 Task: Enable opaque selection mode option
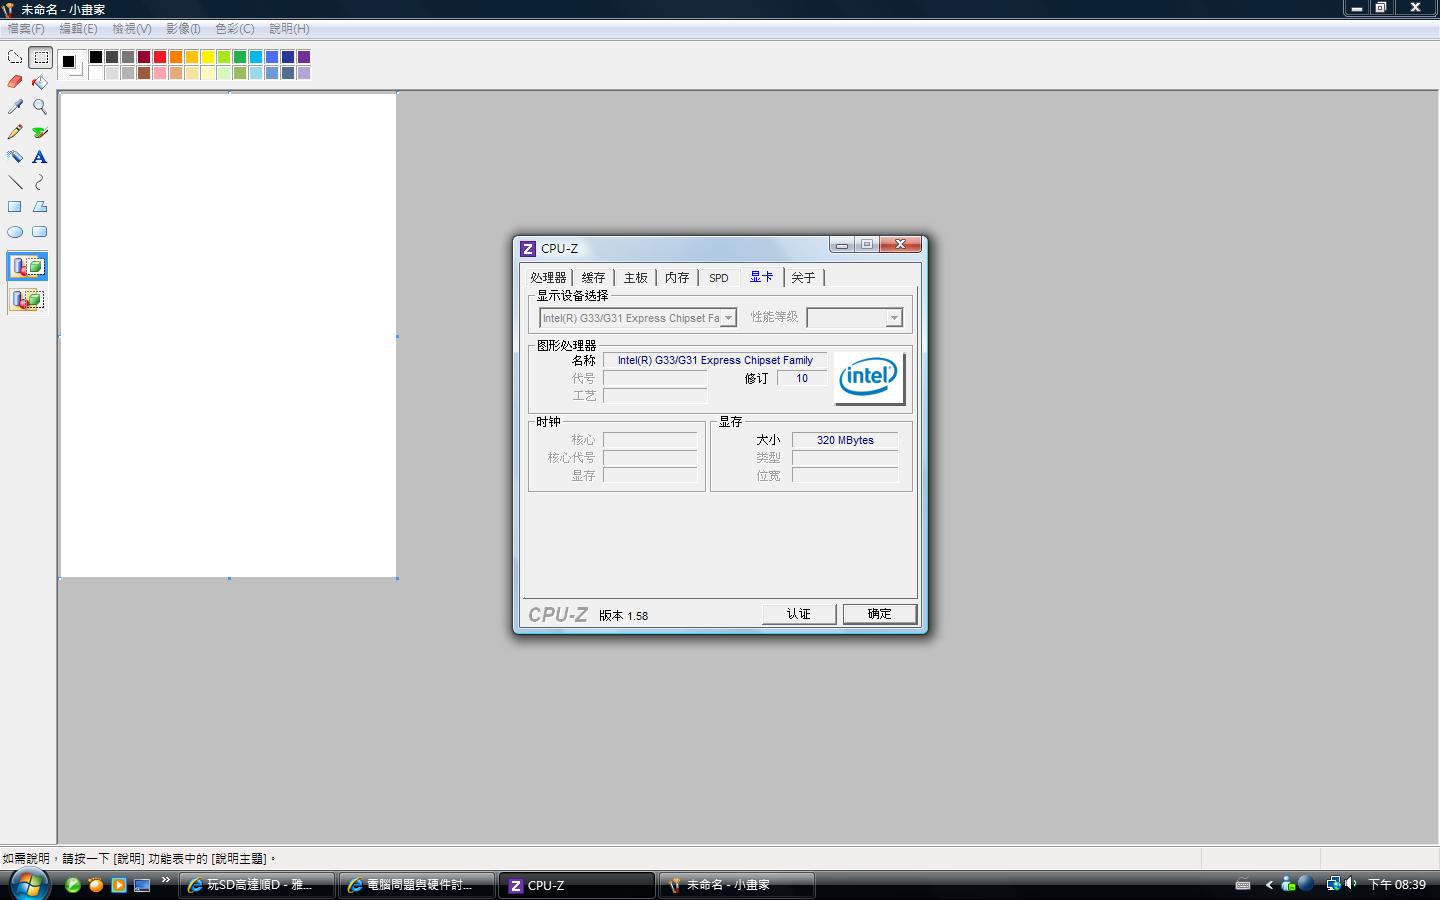coord(27,267)
